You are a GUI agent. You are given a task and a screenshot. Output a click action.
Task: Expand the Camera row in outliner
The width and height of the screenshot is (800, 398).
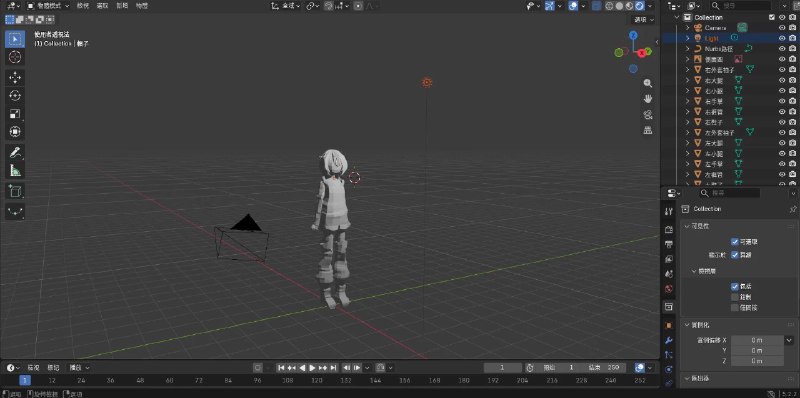[x=688, y=28]
